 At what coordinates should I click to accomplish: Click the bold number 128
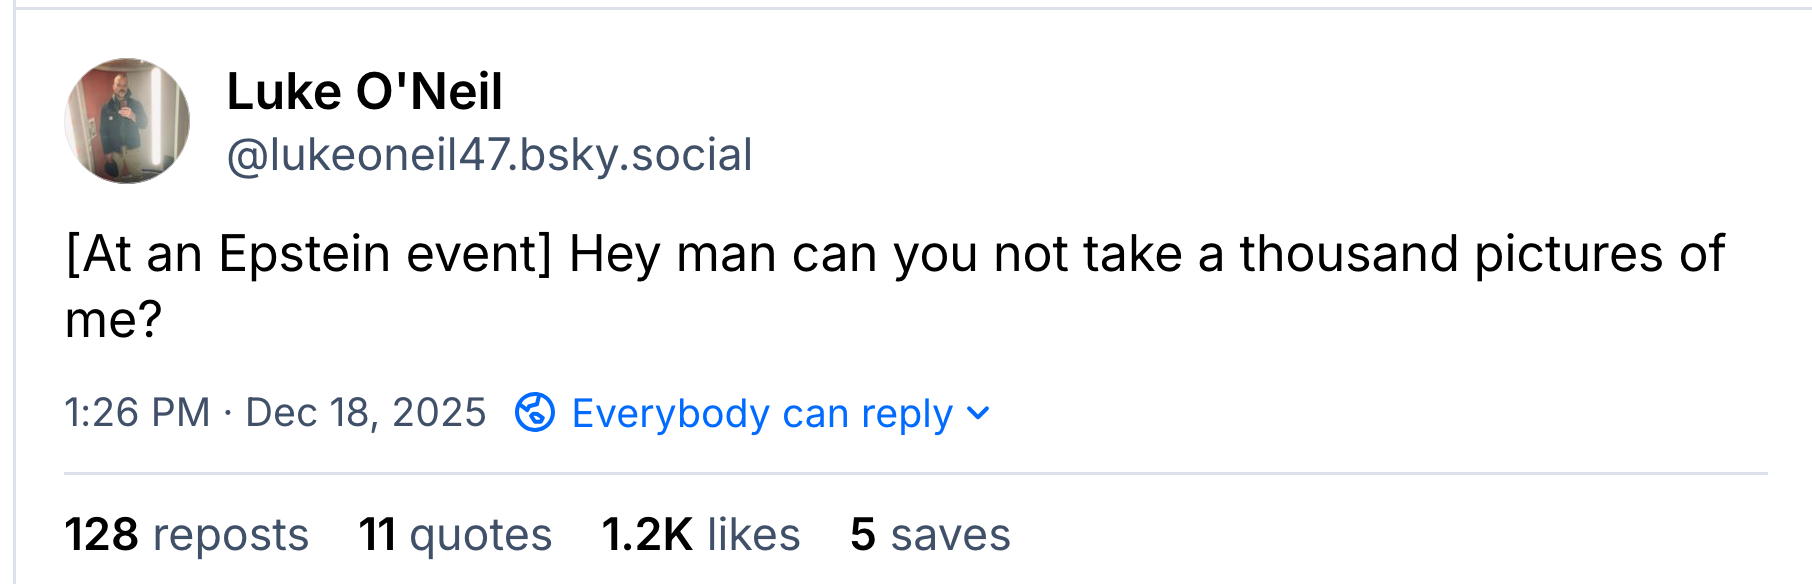102,534
